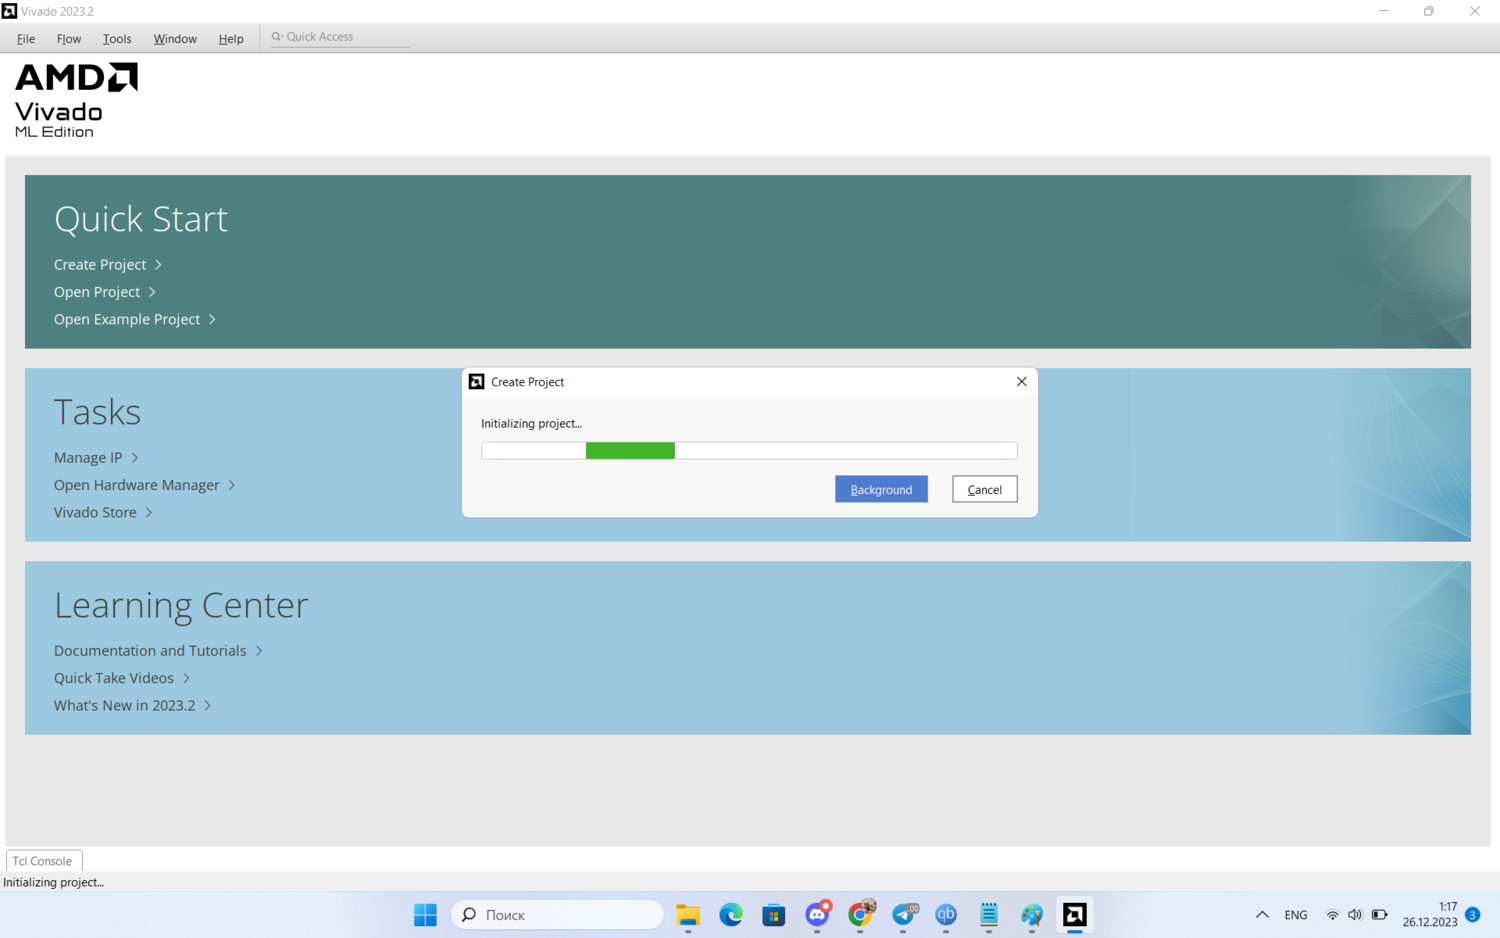Click the chevron next to Open Example Project
This screenshot has width=1500, height=938.
(212, 320)
